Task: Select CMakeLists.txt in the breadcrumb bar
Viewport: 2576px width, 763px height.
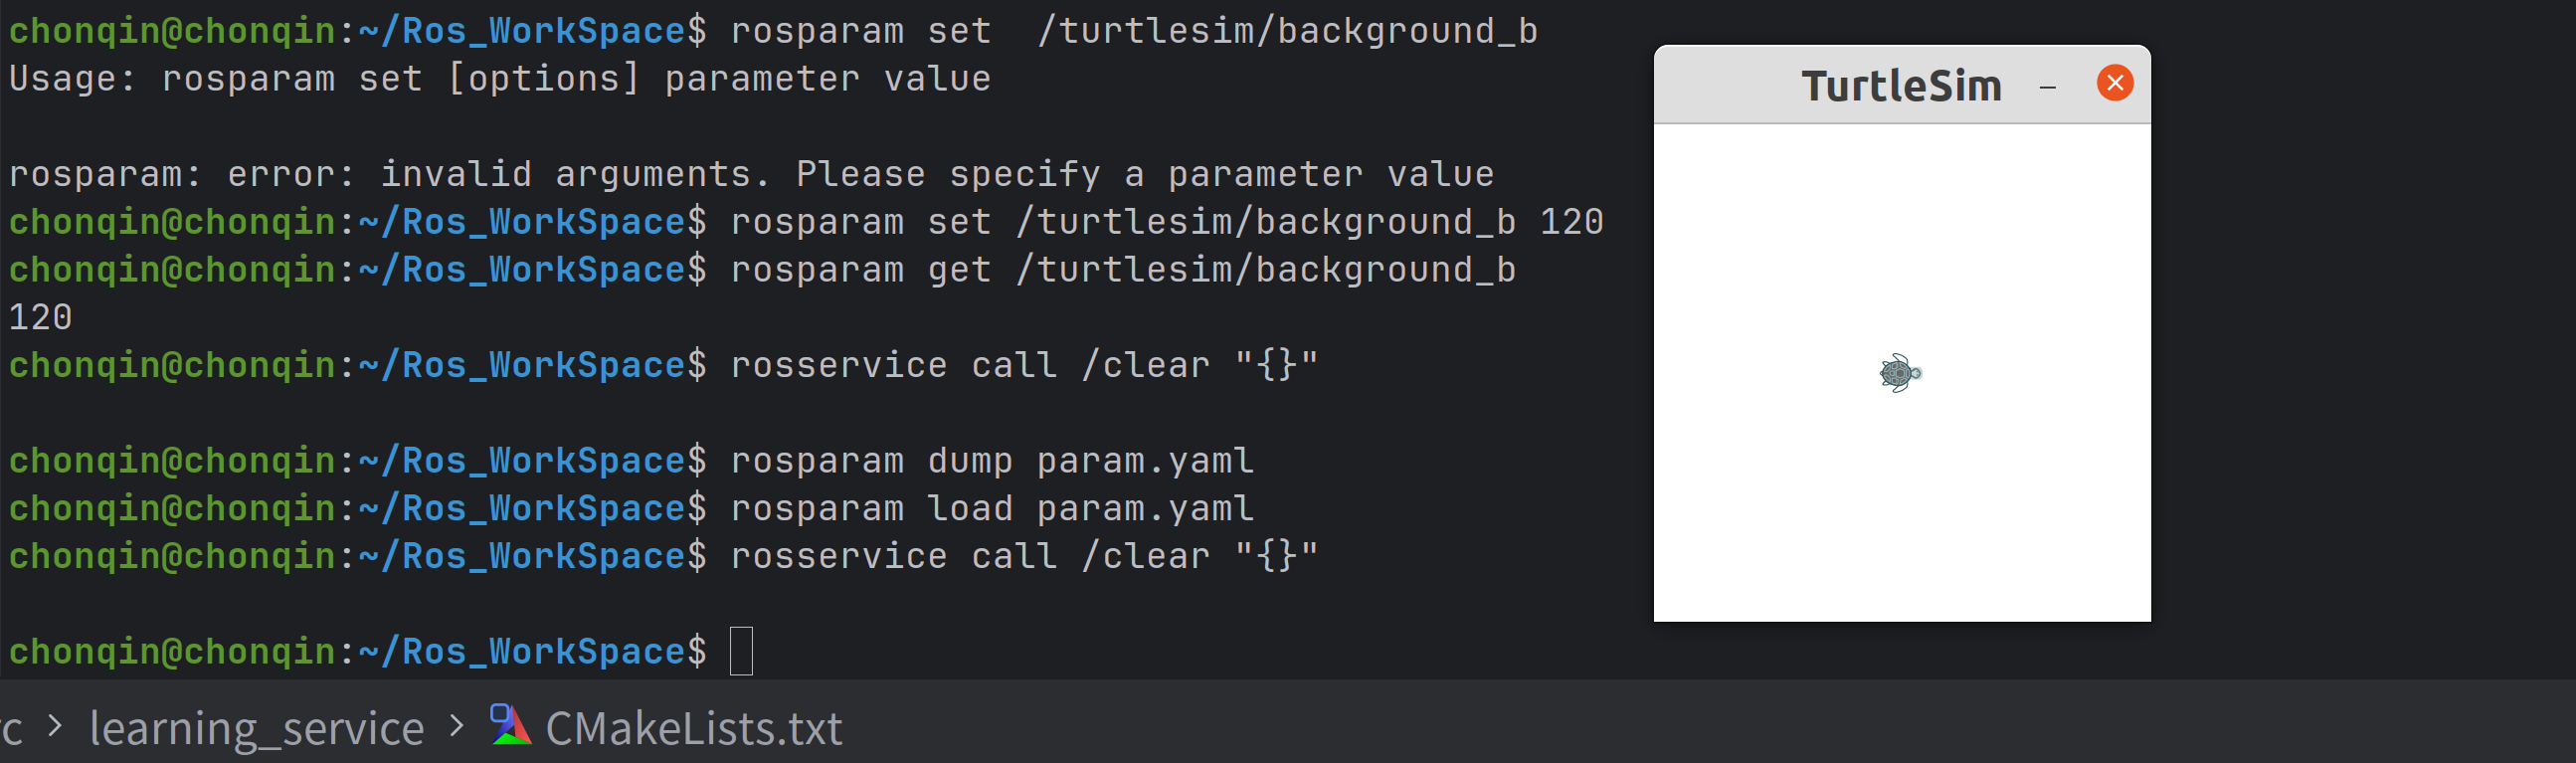Action: click(693, 728)
